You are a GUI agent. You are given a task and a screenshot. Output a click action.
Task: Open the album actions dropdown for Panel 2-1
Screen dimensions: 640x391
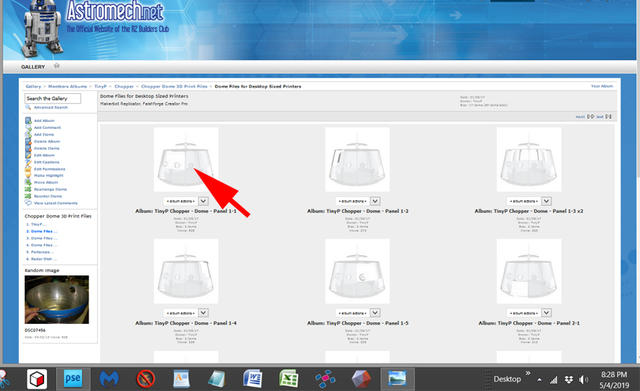pyautogui.click(x=547, y=313)
